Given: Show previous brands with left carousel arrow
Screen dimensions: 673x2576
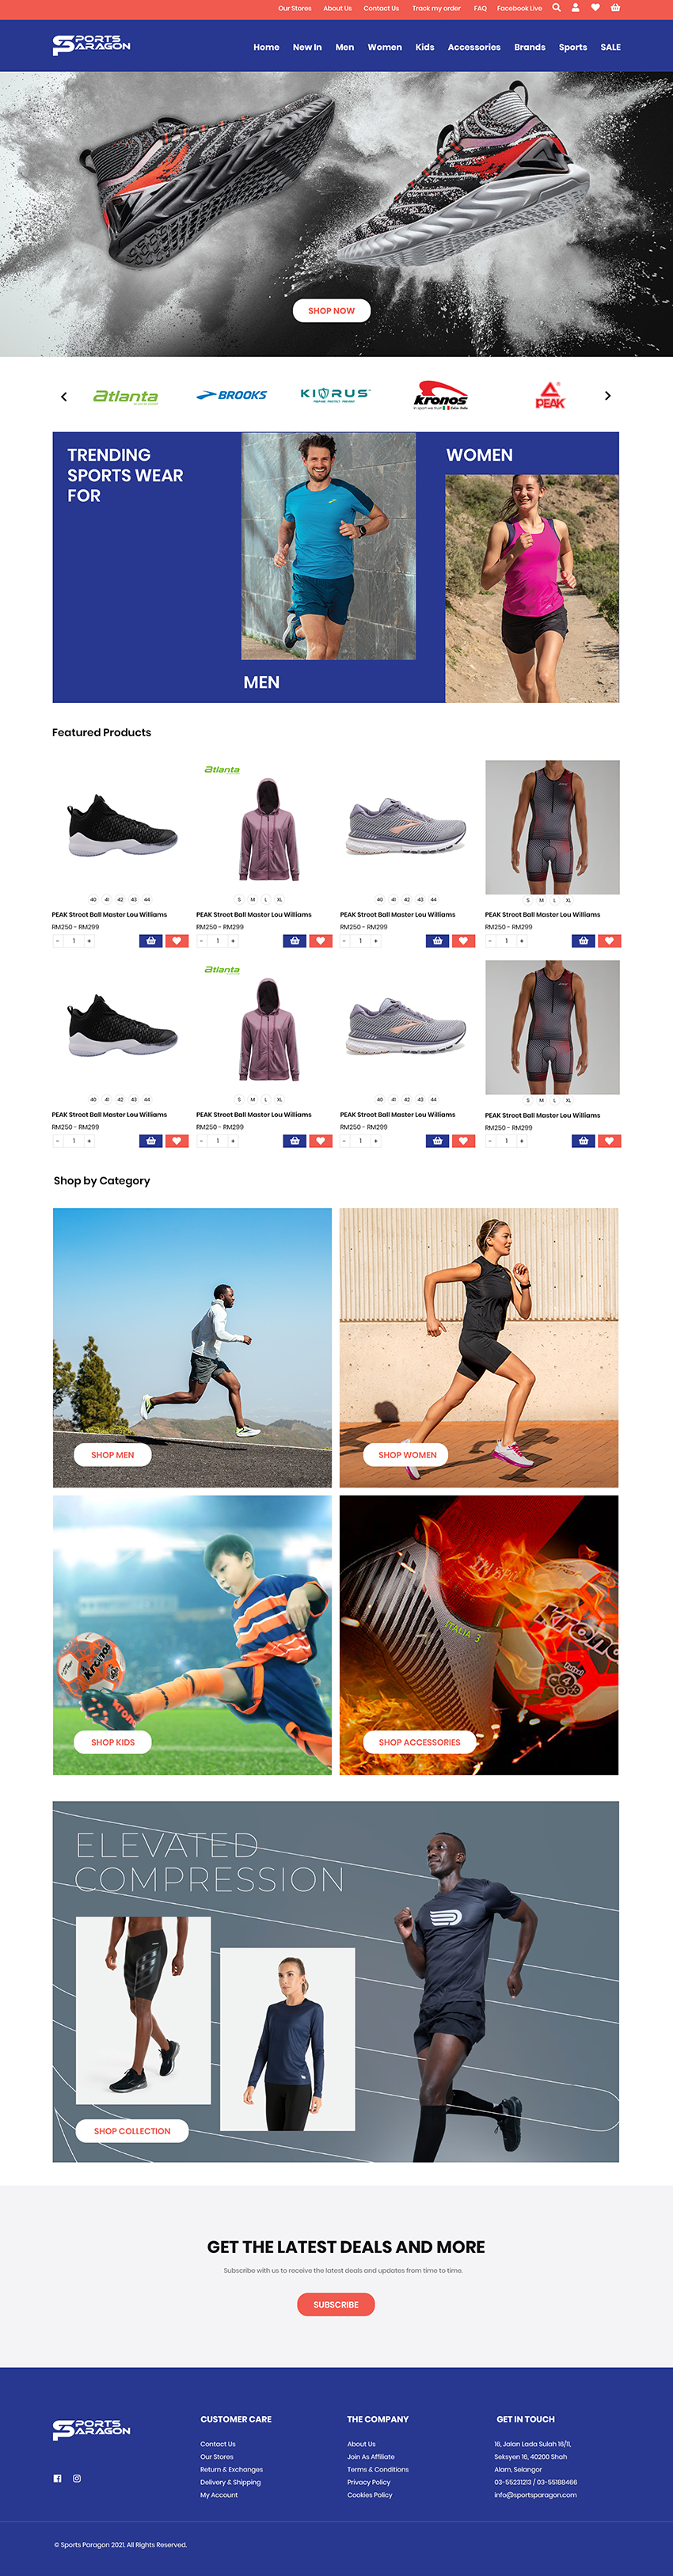Looking at the screenshot, I should [x=64, y=396].
